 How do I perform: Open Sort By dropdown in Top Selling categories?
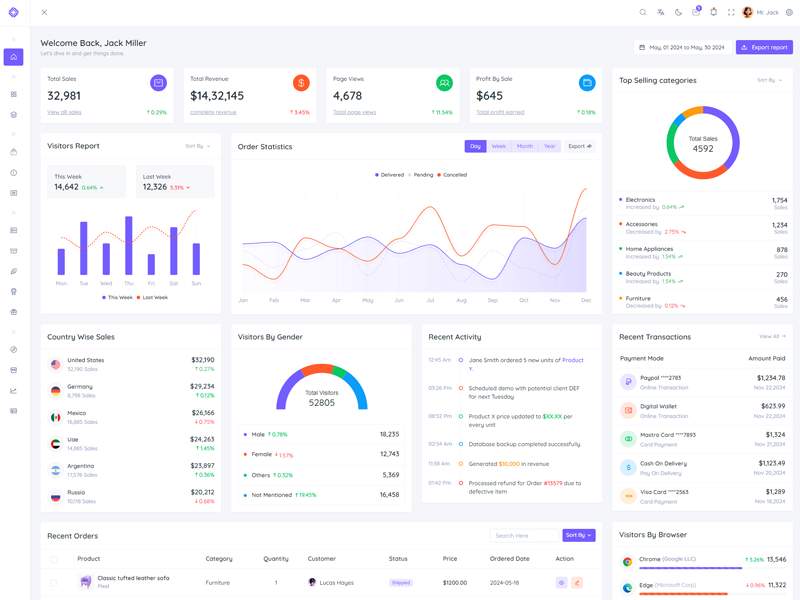(x=769, y=80)
